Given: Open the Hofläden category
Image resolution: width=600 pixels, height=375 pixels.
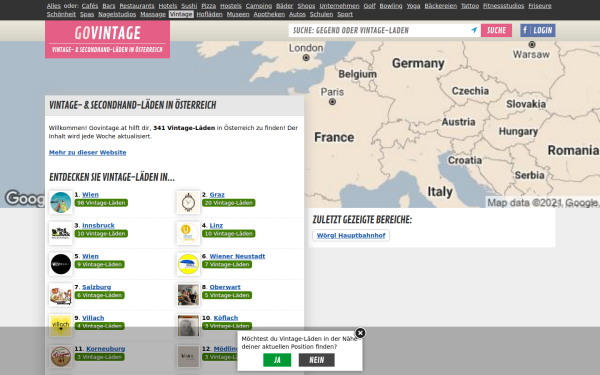Looking at the screenshot, I should [x=209, y=14].
